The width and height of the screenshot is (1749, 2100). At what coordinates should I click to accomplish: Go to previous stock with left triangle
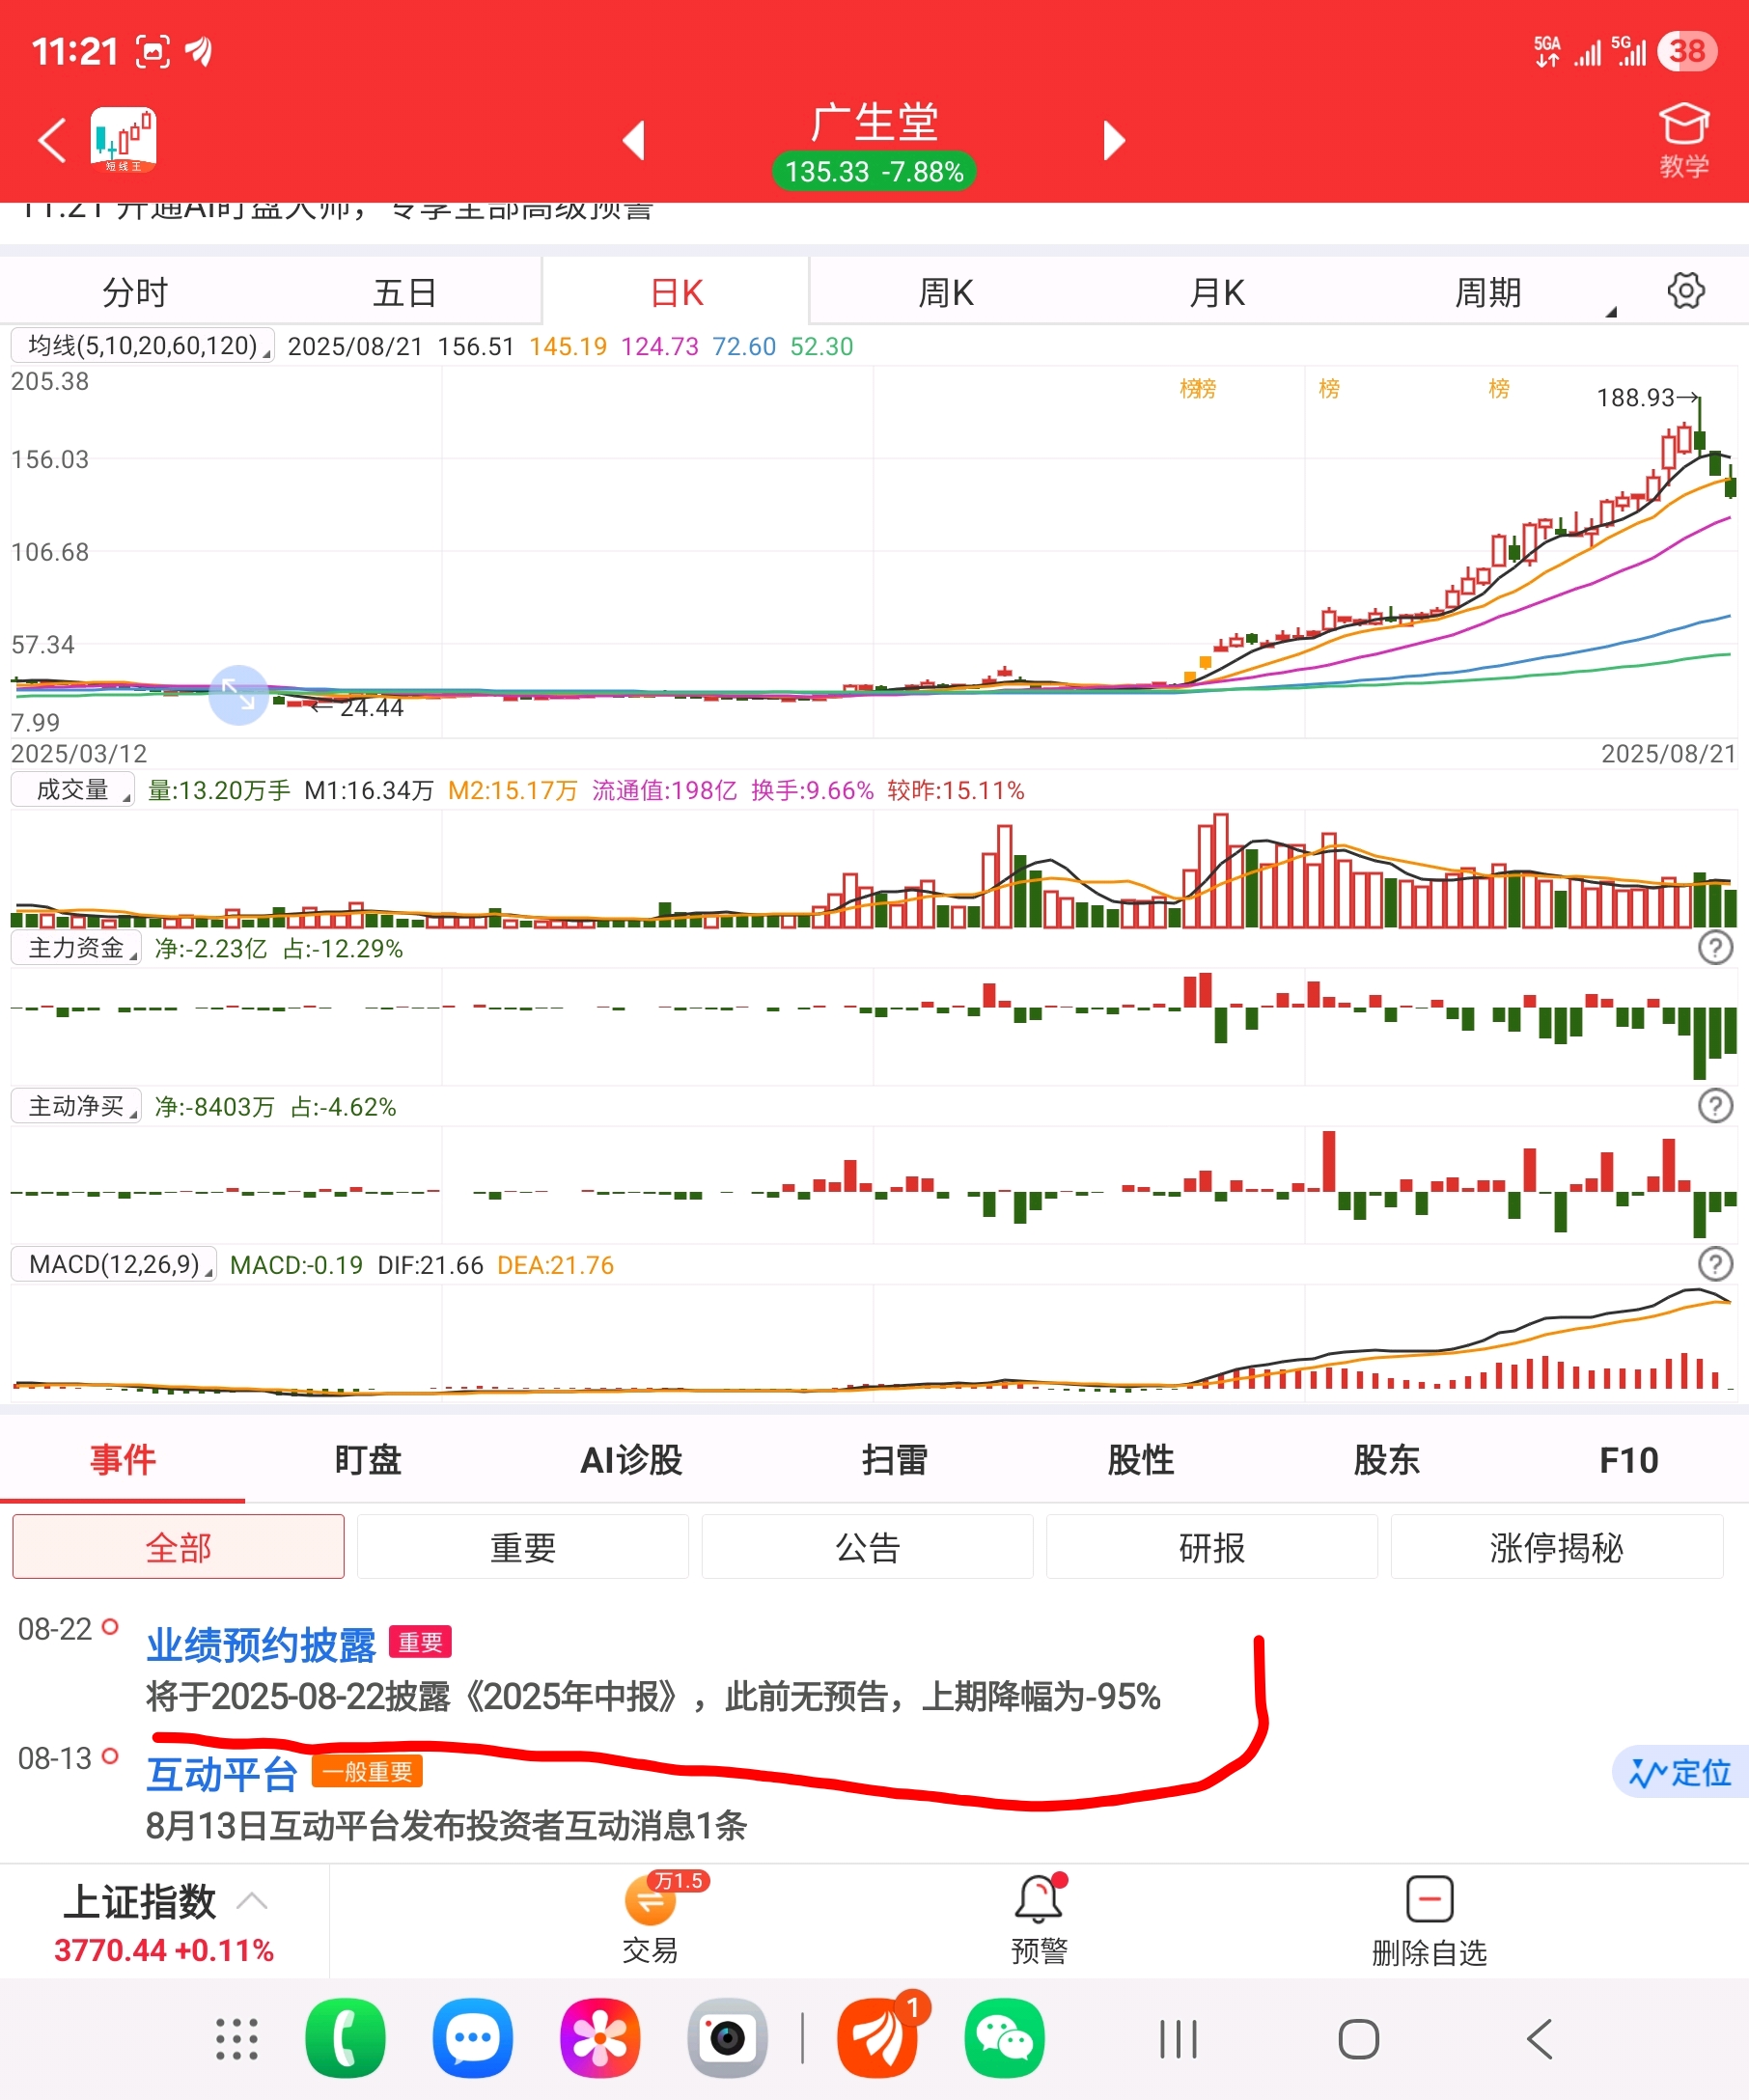633,140
